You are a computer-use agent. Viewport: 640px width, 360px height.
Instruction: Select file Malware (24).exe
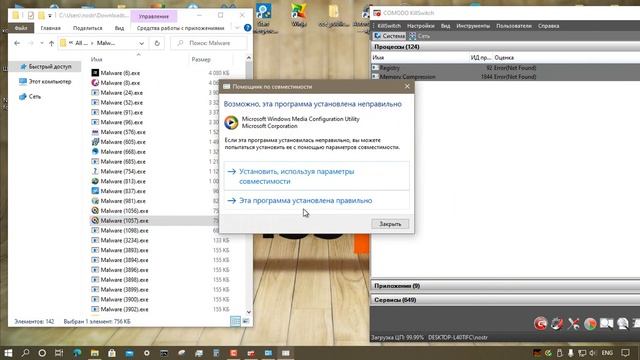(x=122, y=93)
